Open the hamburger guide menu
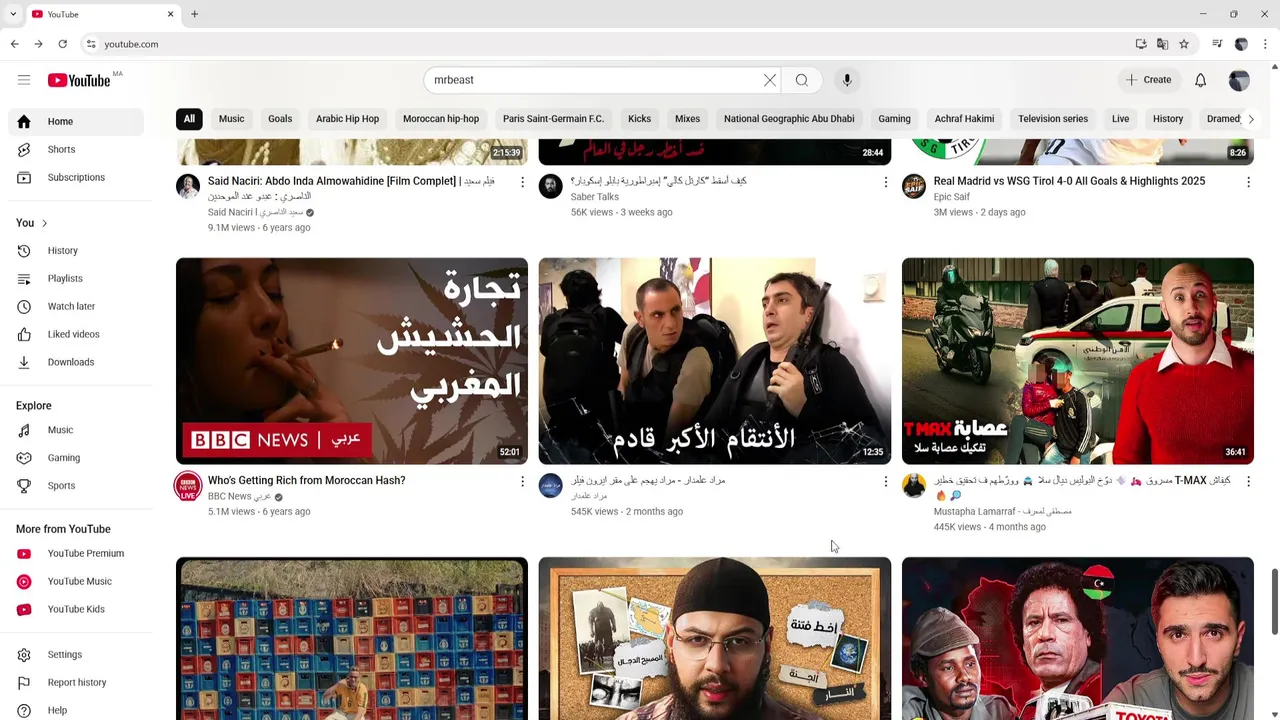The width and height of the screenshot is (1280, 720). tap(24, 80)
